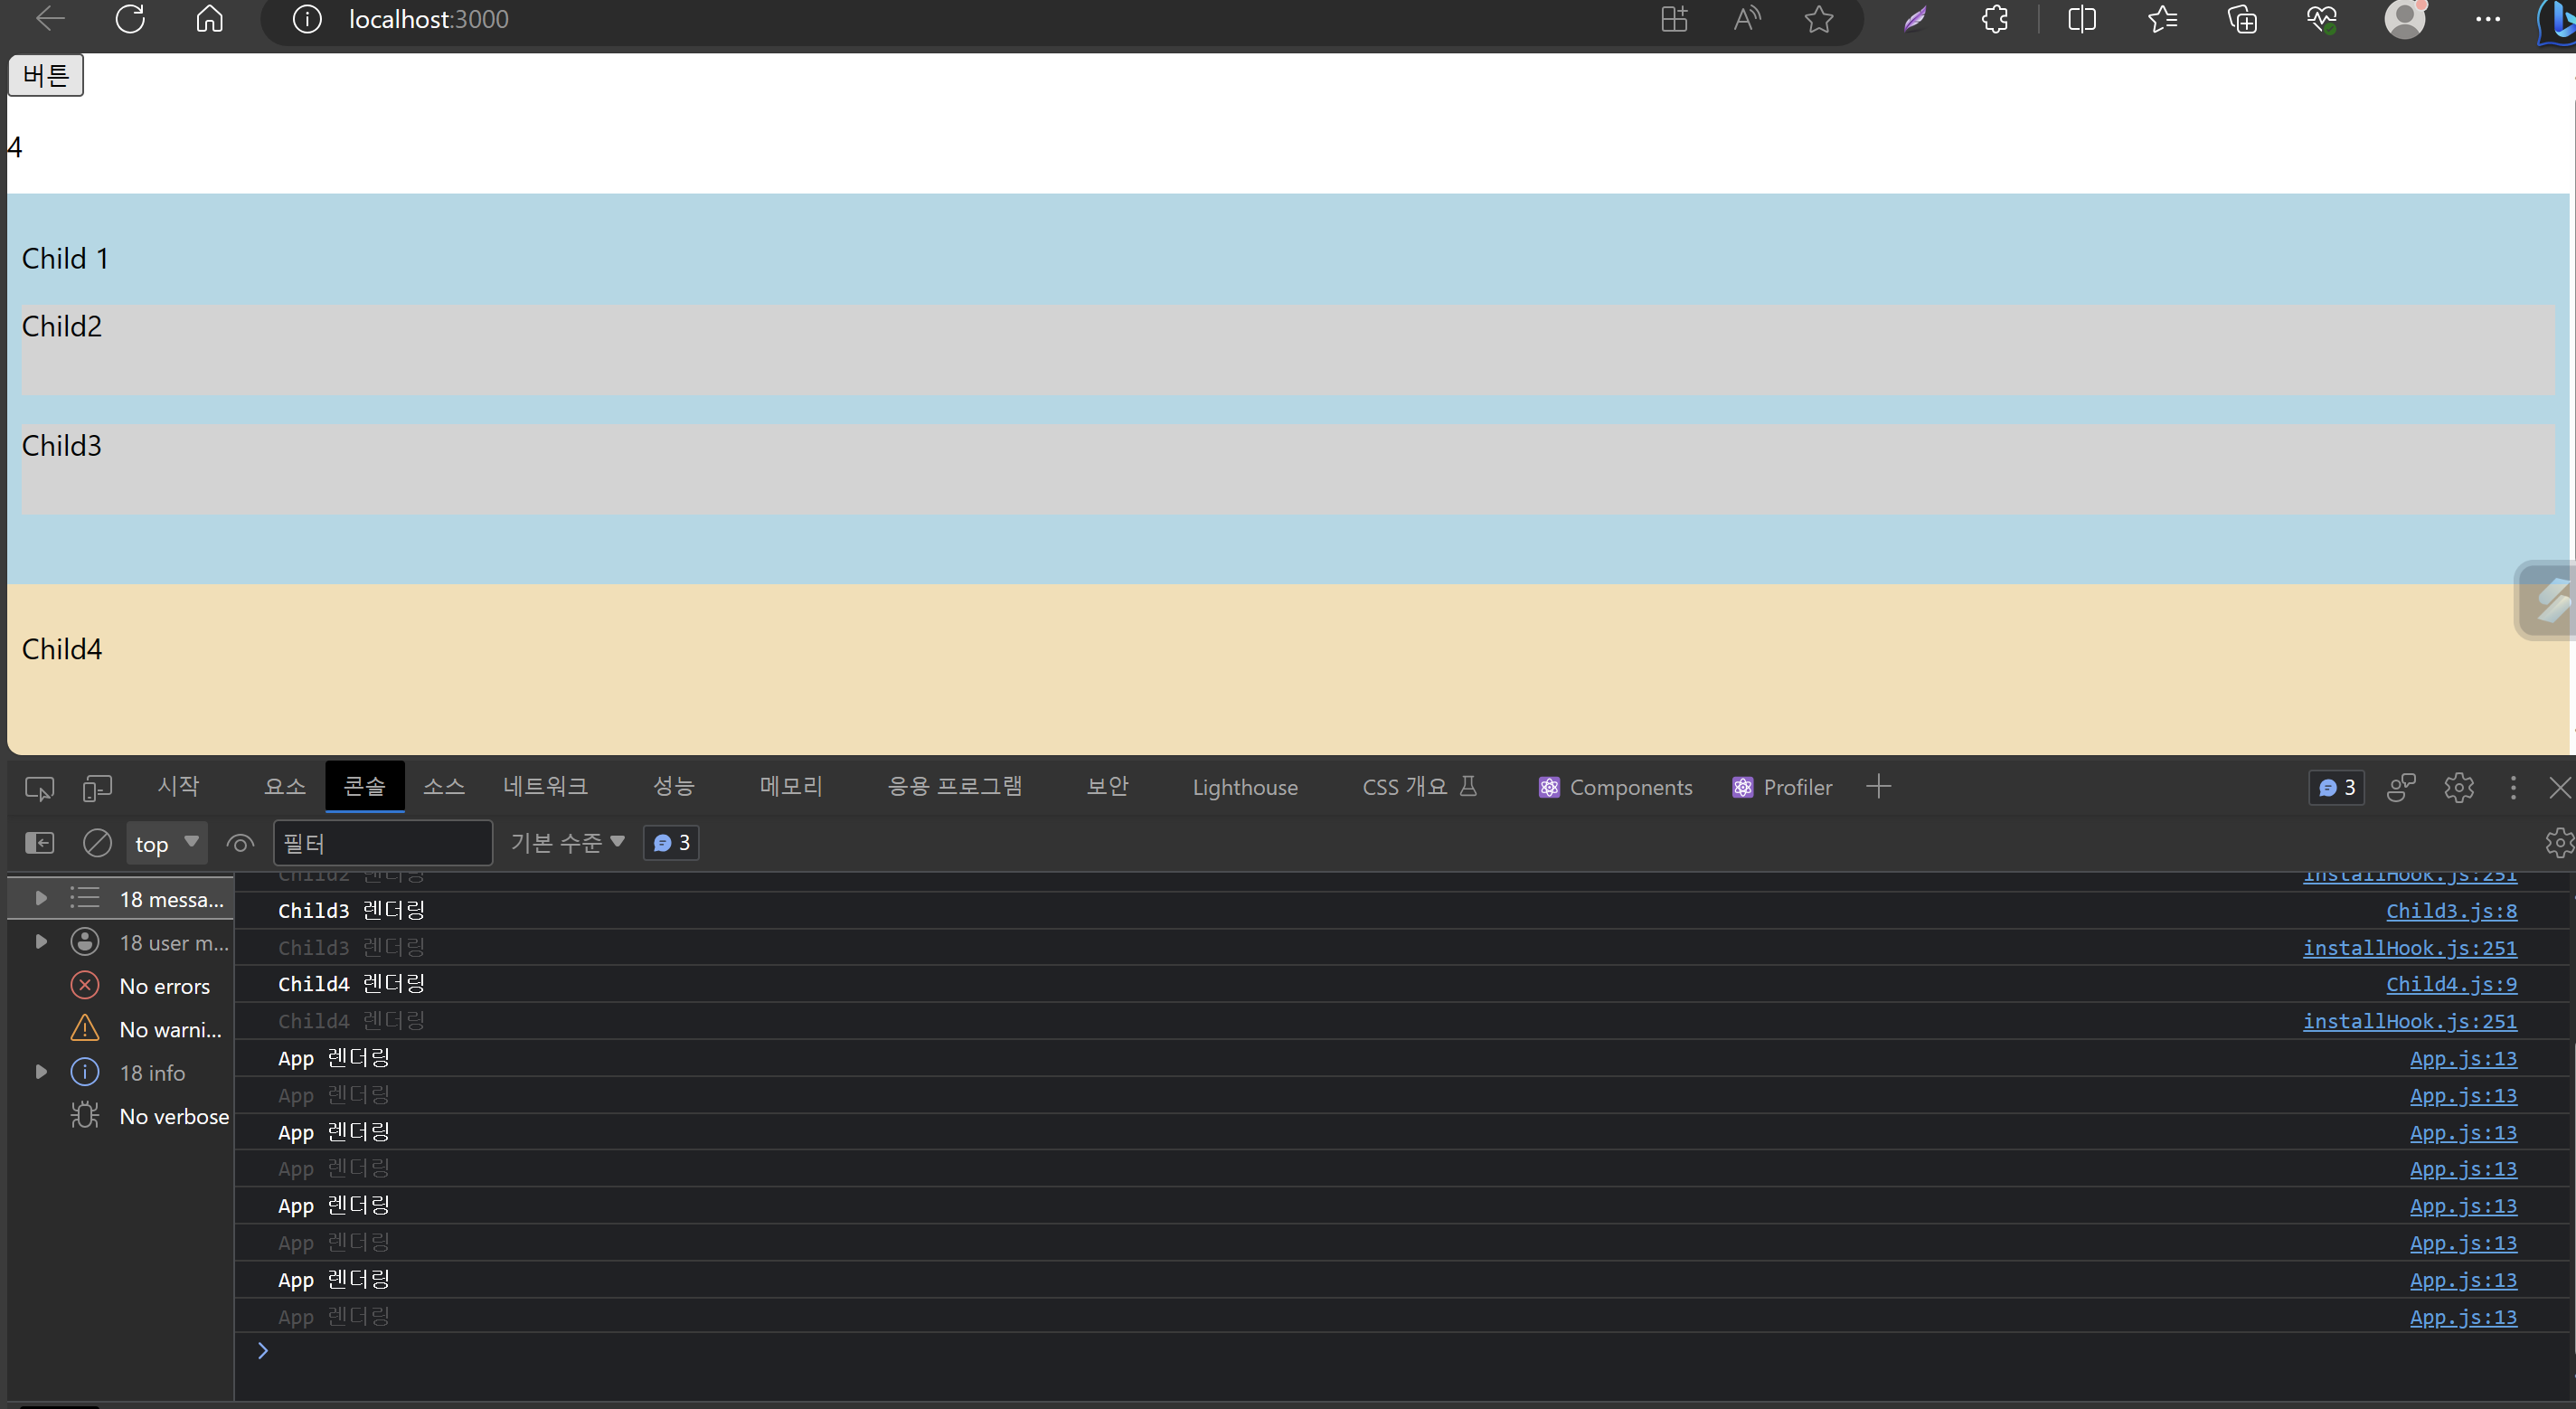
Task: Add page to favorites star icon
Action: point(1819,19)
